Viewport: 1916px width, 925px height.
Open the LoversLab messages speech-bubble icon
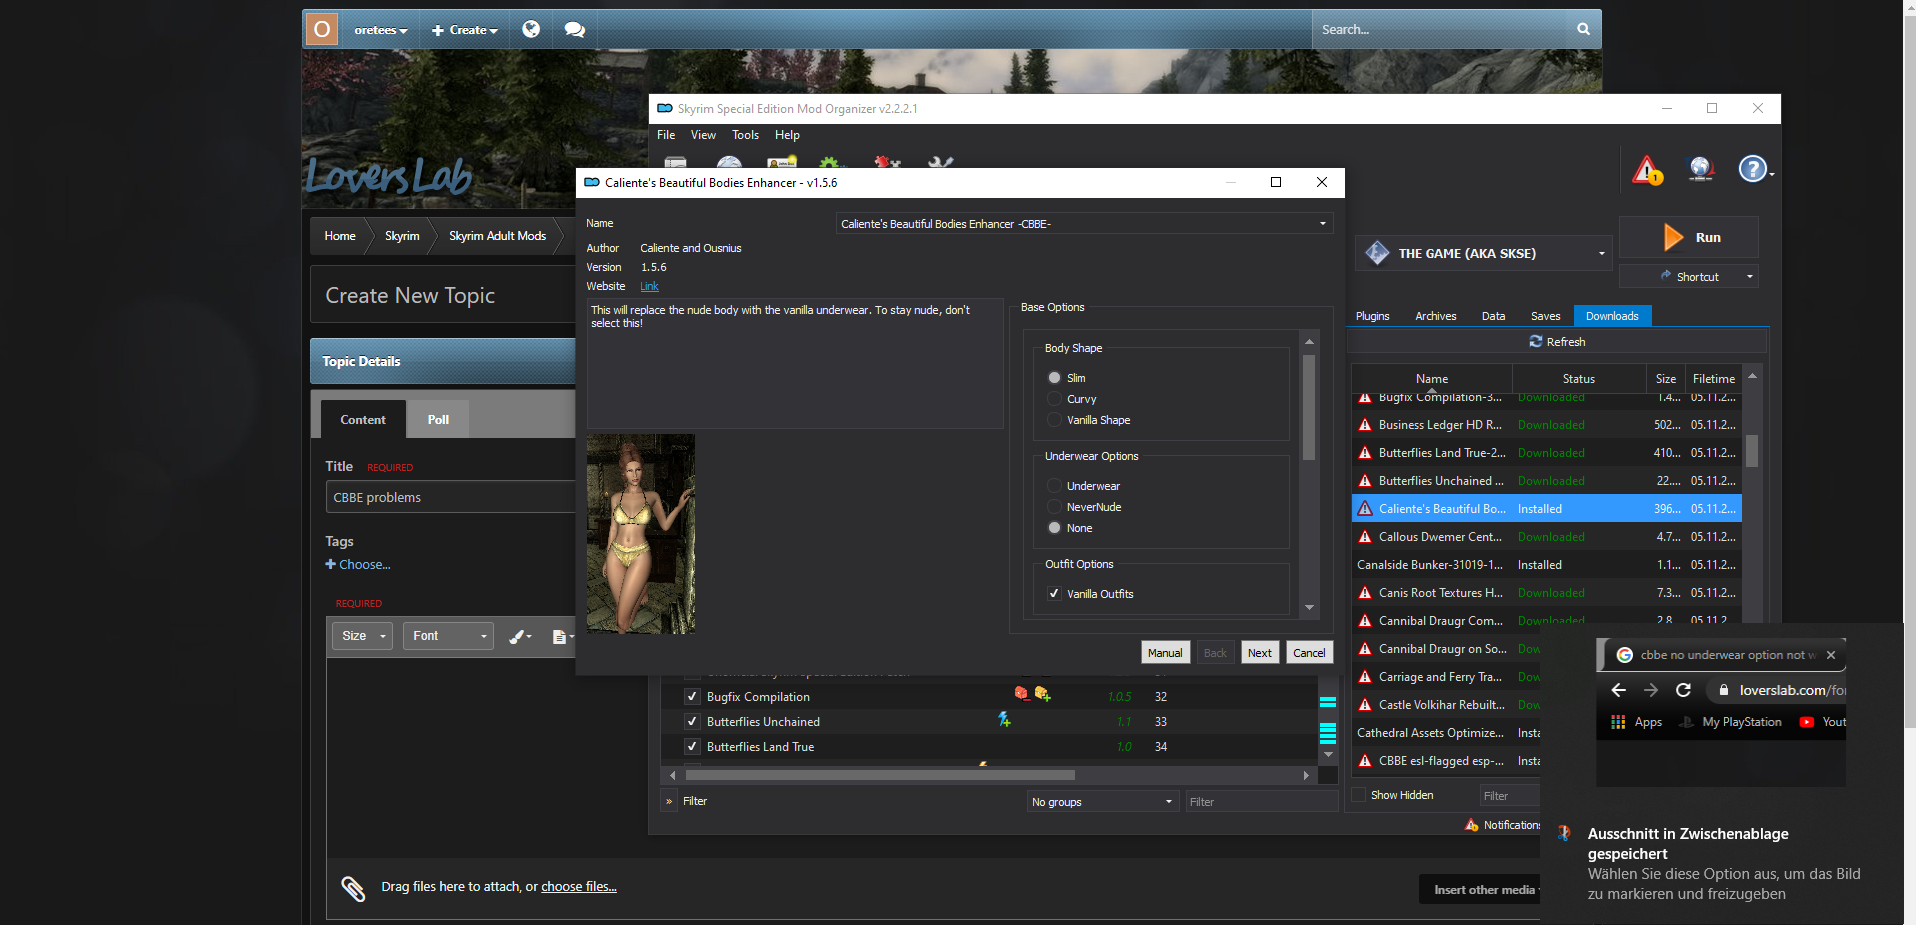[574, 30]
